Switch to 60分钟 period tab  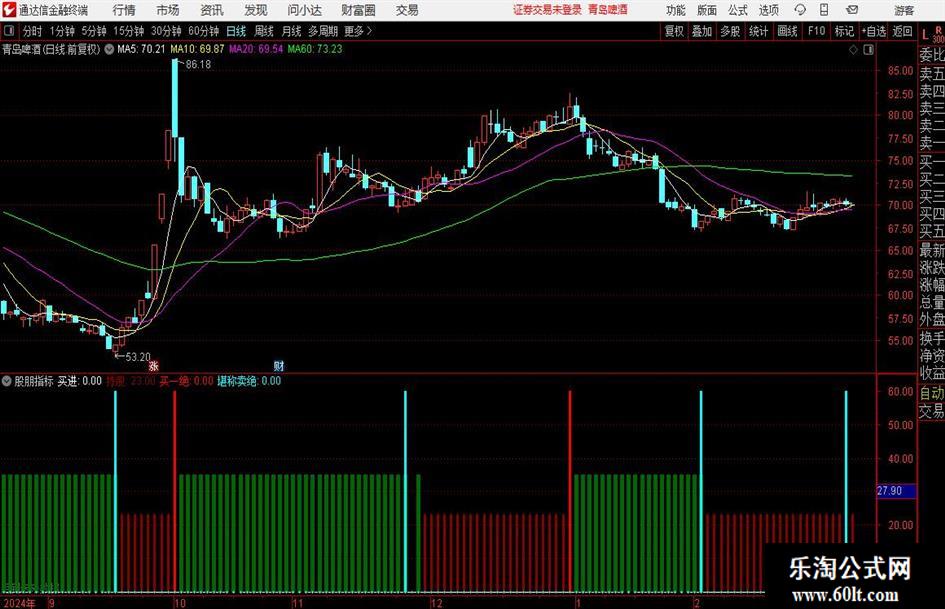pyautogui.click(x=204, y=31)
